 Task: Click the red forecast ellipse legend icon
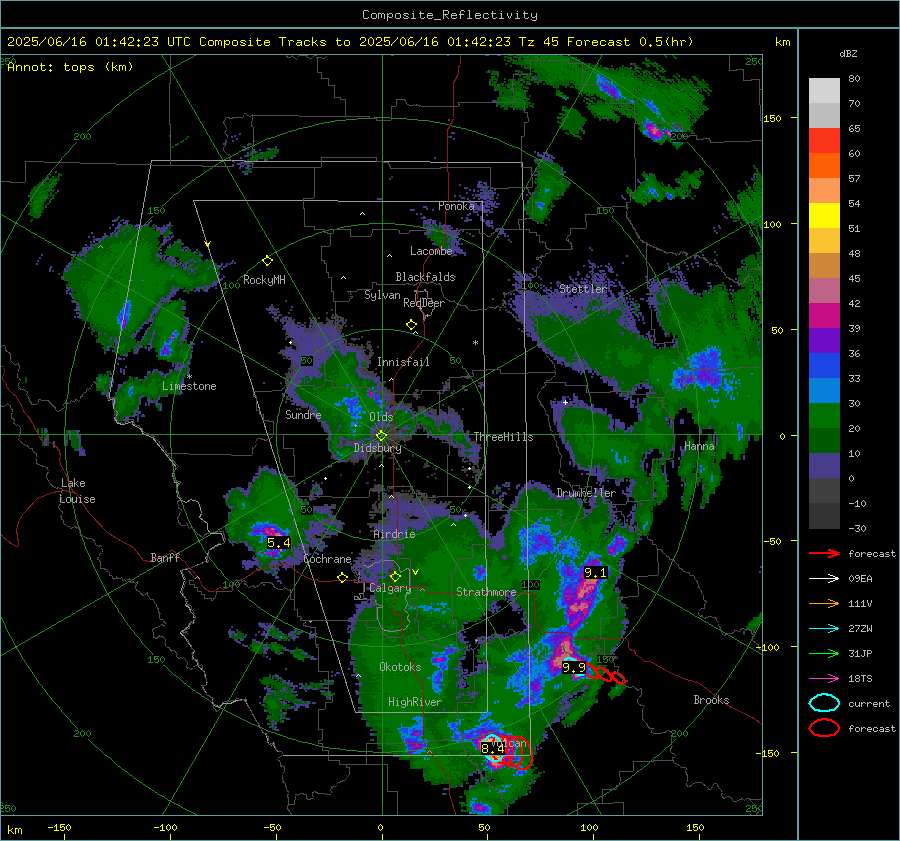[824, 728]
